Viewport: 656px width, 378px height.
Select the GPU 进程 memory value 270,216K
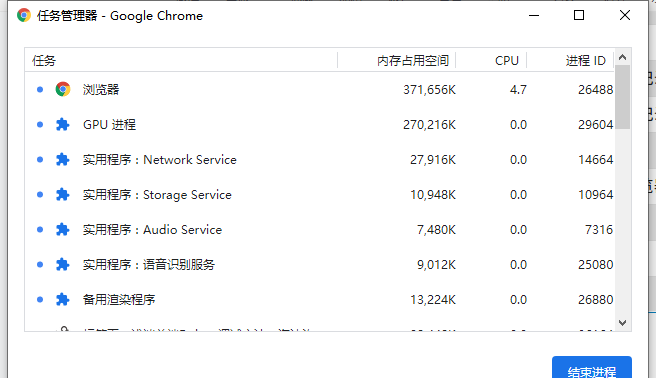point(429,125)
